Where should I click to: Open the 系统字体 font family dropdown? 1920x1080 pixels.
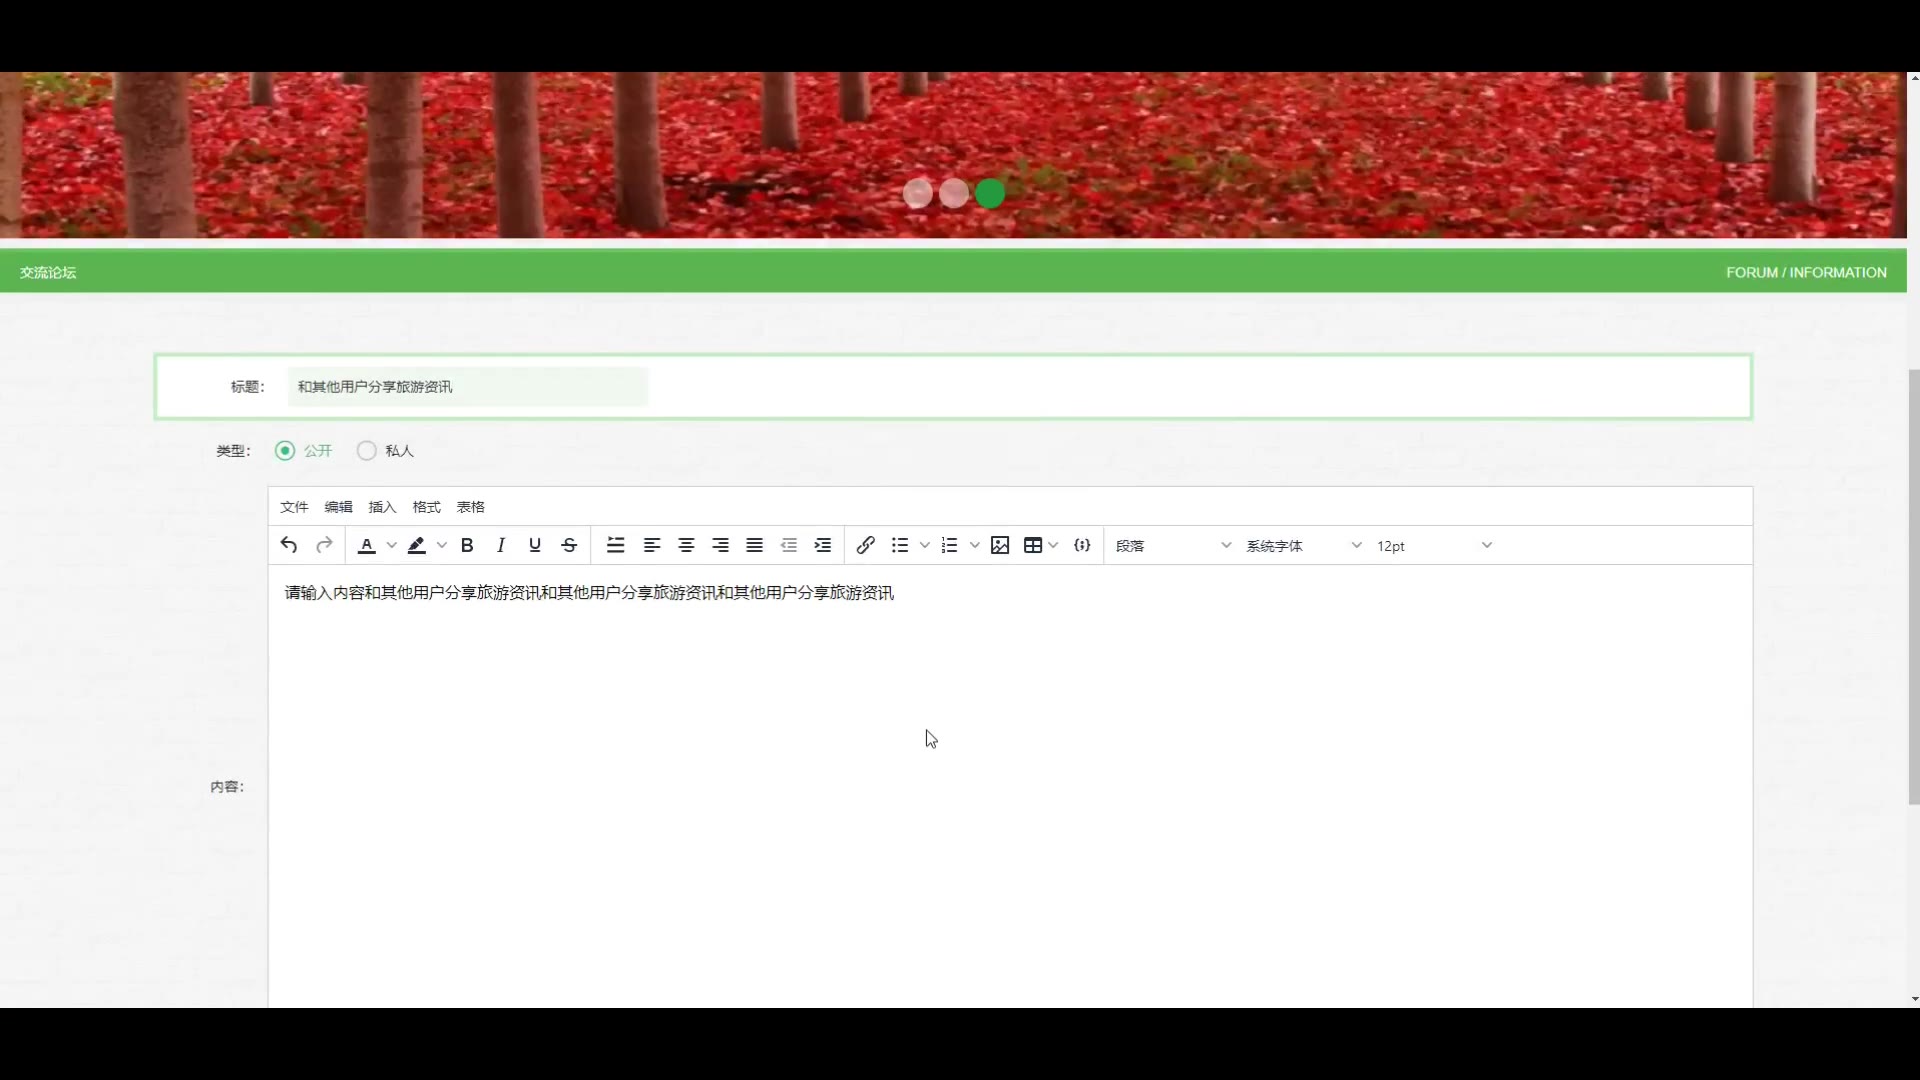click(x=1303, y=546)
